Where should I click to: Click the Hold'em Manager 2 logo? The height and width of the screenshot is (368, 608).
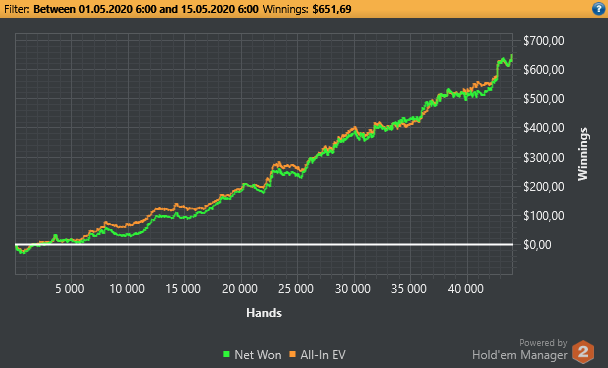(x=583, y=352)
